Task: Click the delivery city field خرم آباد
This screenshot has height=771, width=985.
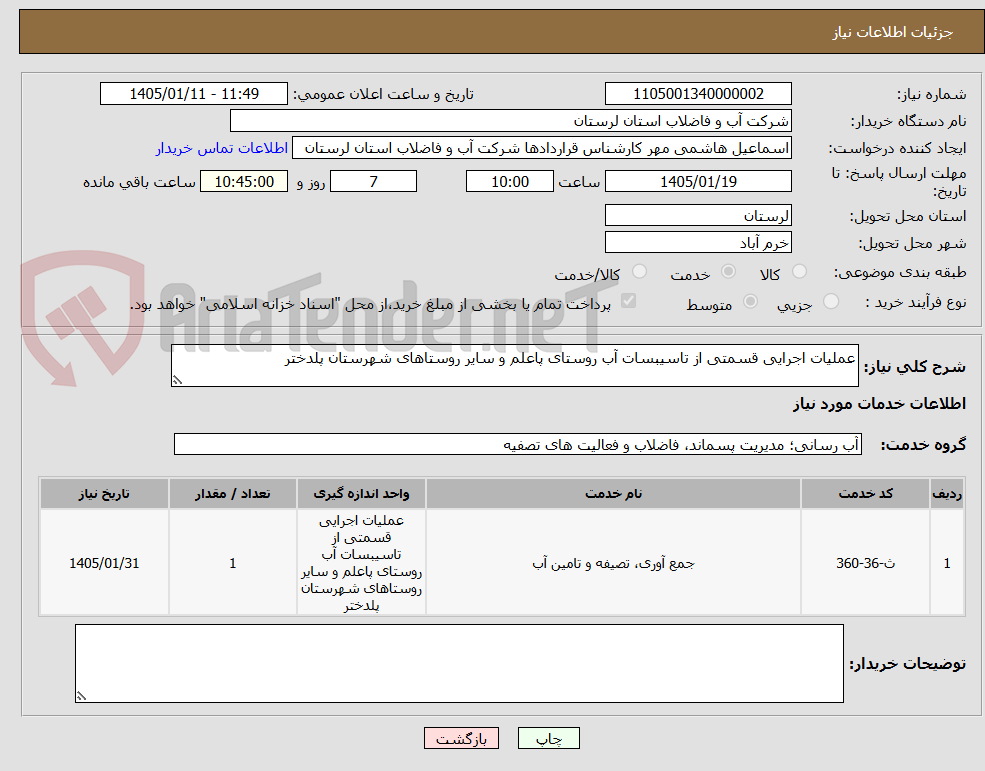Action: click(698, 243)
